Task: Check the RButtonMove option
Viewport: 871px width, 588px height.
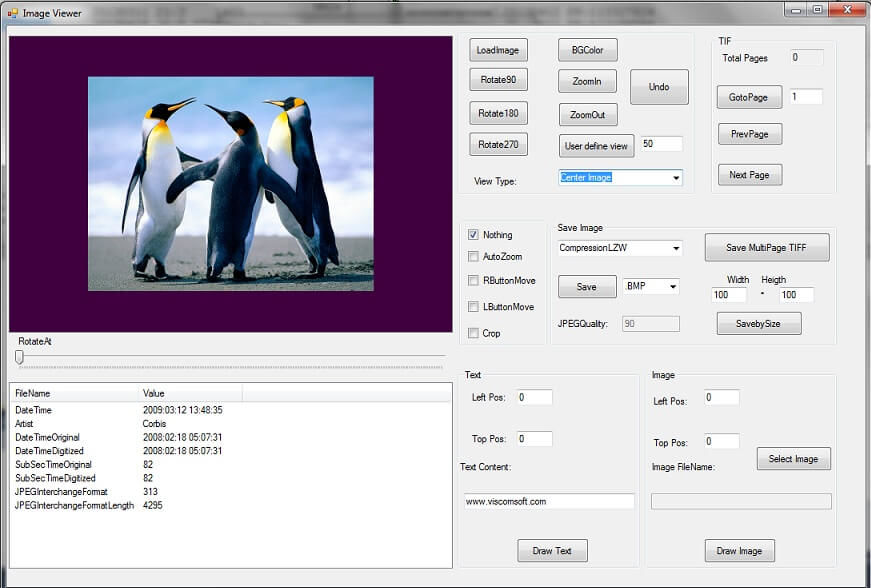Action: [473, 281]
